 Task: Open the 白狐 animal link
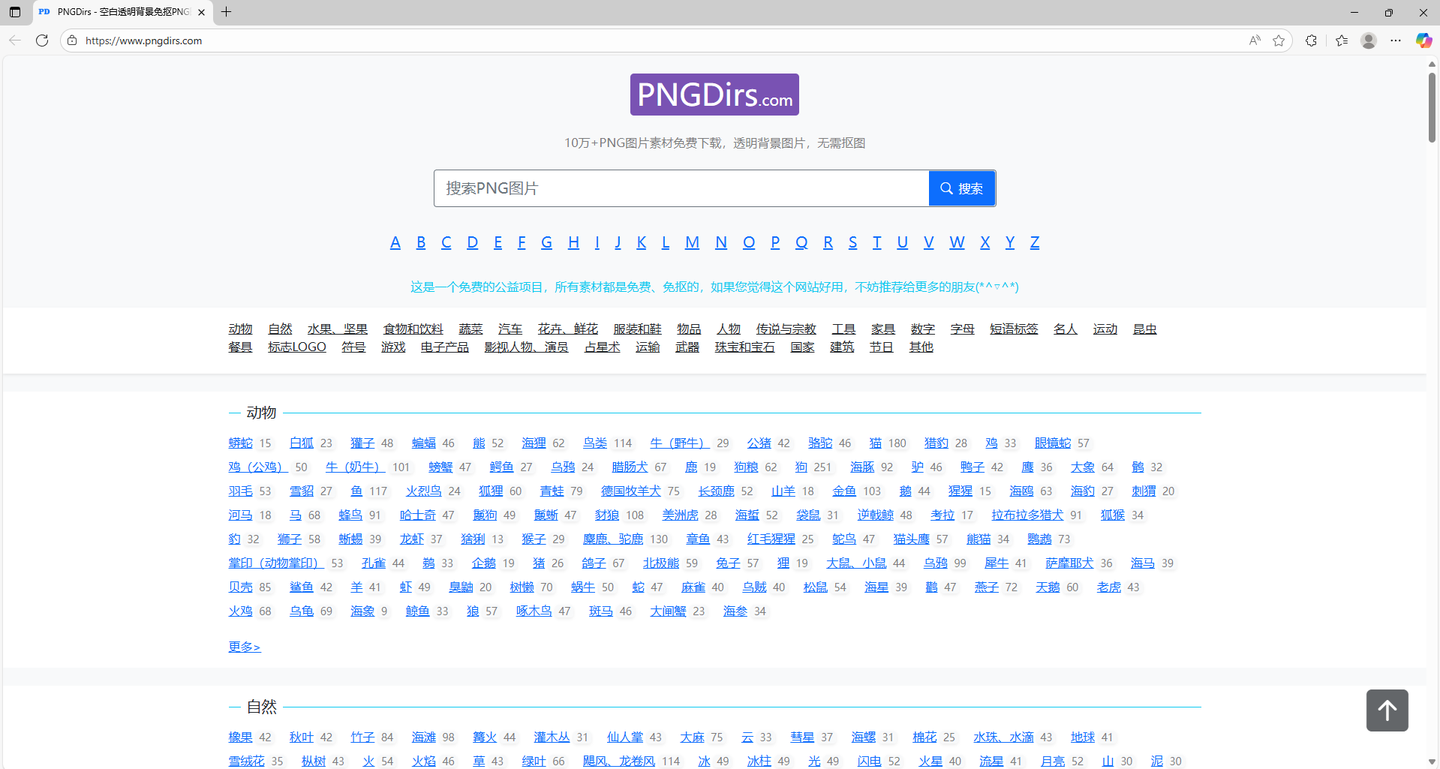(x=301, y=443)
